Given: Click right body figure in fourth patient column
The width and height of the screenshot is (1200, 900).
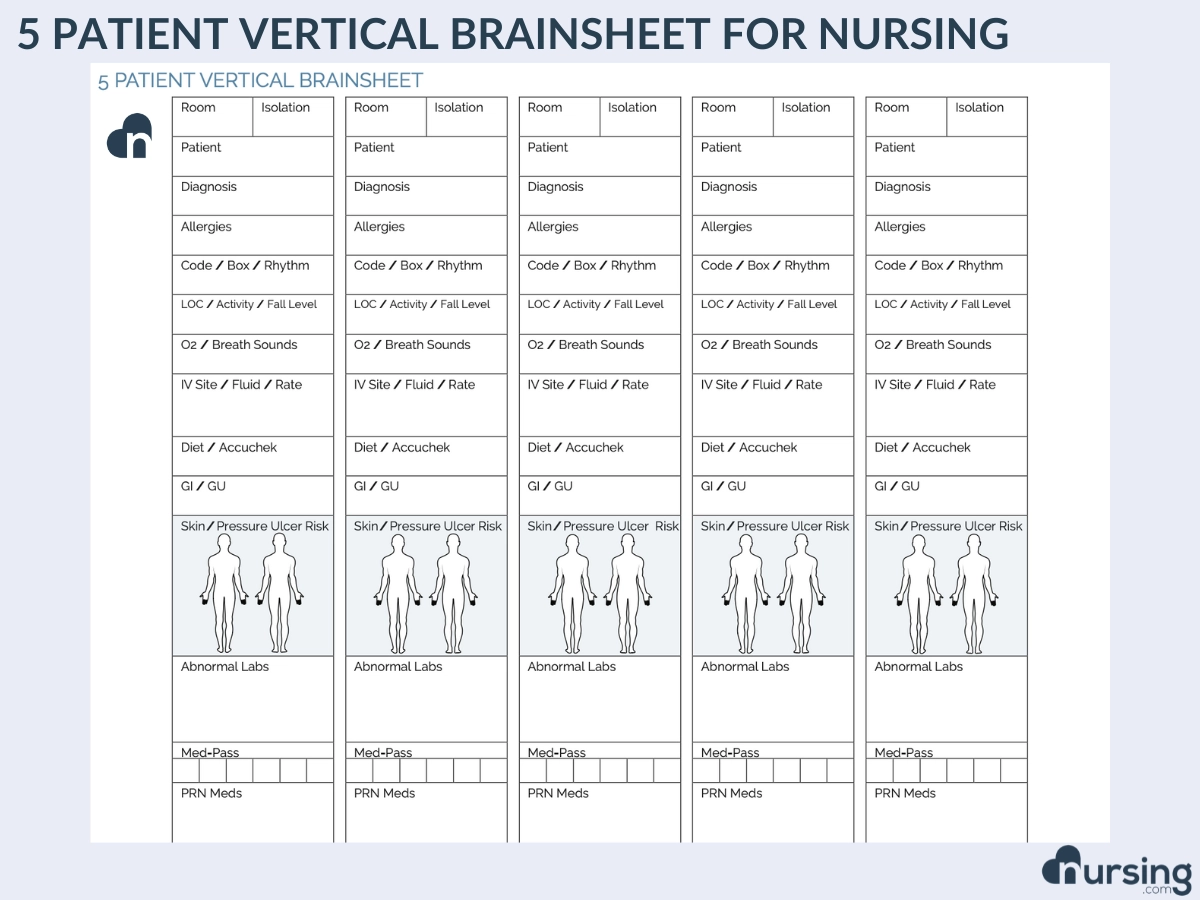Looking at the screenshot, I should 800,592.
